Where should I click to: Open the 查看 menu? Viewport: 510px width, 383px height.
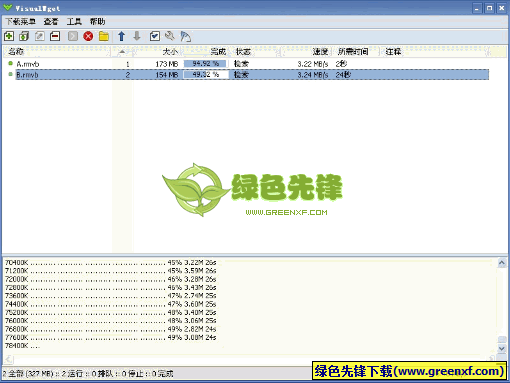(51, 22)
